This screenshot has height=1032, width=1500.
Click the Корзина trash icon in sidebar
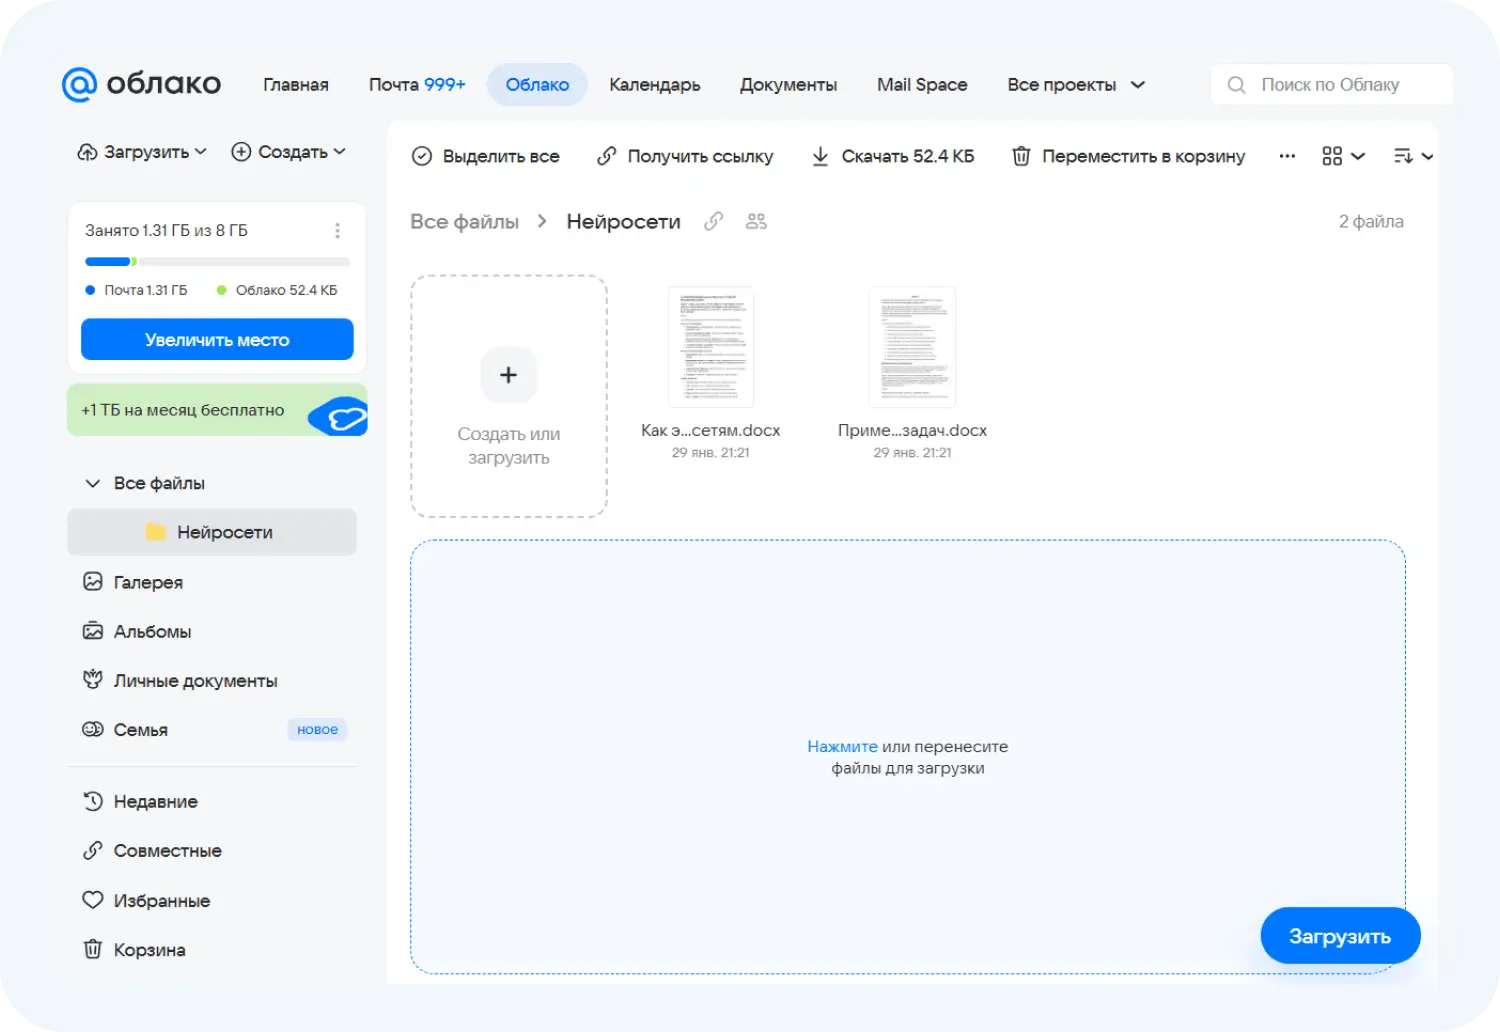[x=92, y=948]
